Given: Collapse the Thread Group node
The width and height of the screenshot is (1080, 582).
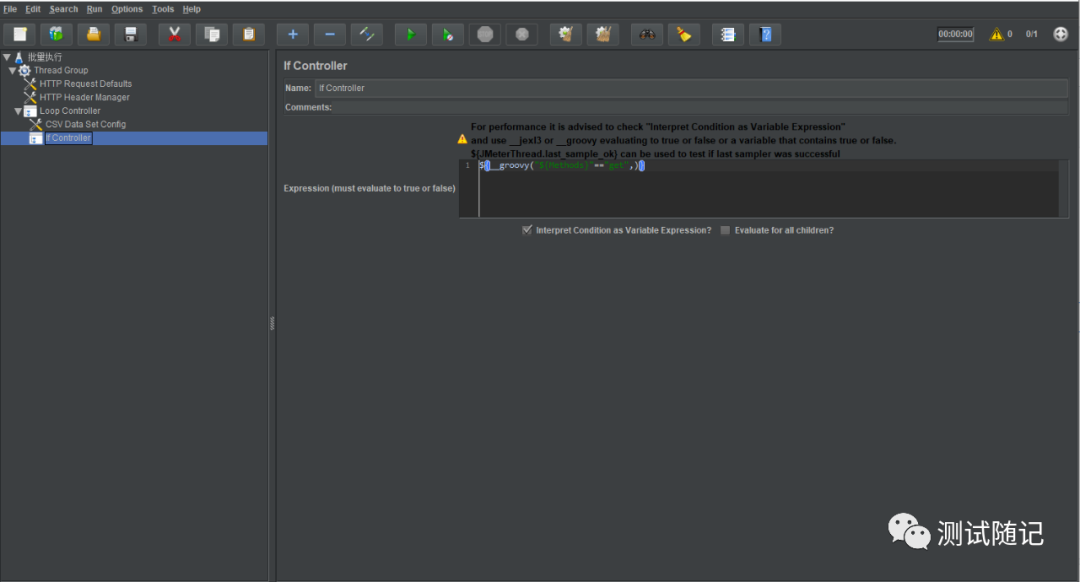Looking at the screenshot, I should (13, 70).
